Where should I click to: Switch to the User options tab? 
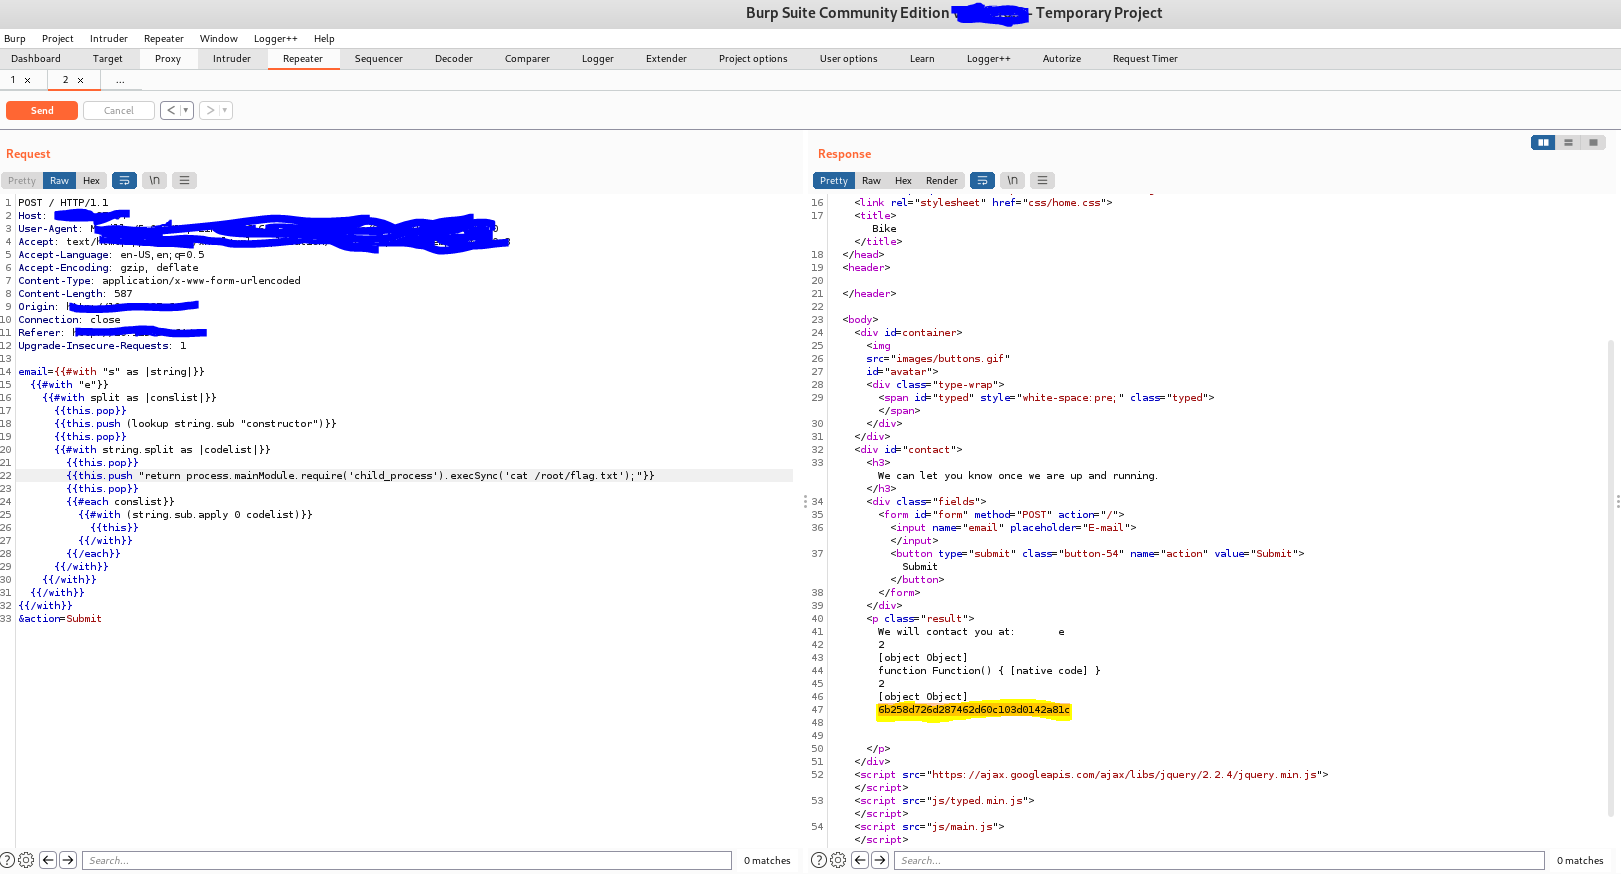(x=849, y=59)
